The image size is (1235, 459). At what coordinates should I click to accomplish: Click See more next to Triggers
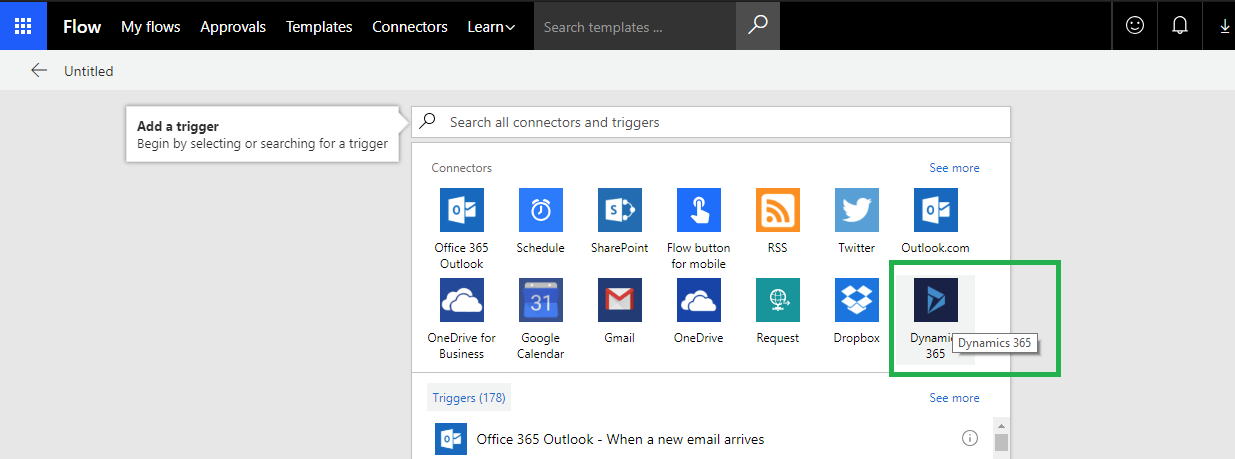point(954,398)
